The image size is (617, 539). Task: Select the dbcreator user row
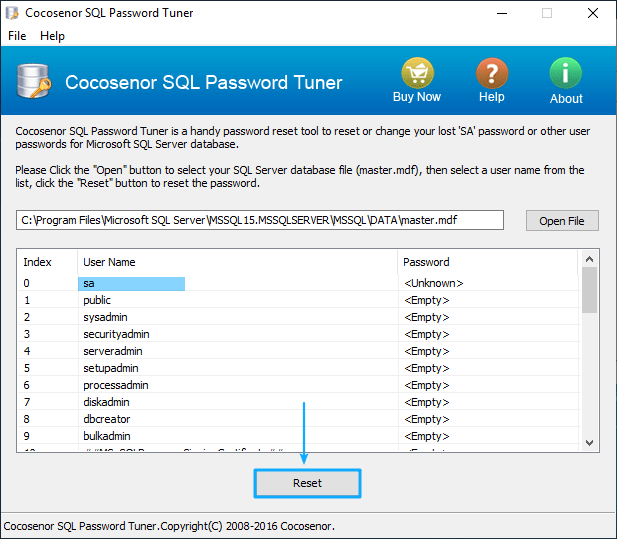click(298, 419)
